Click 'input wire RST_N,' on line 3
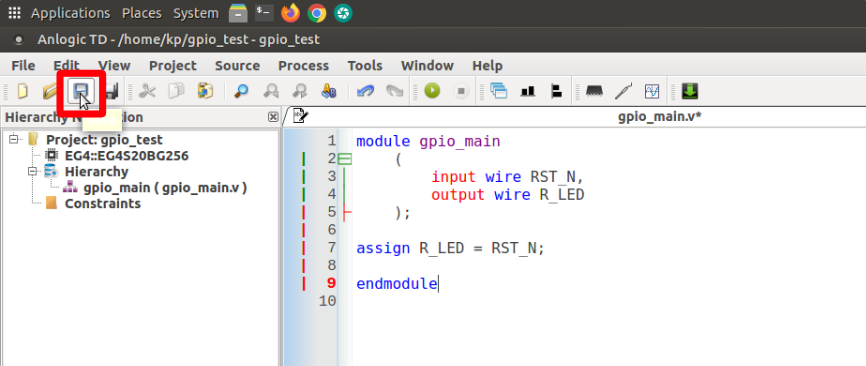 [x=508, y=177]
